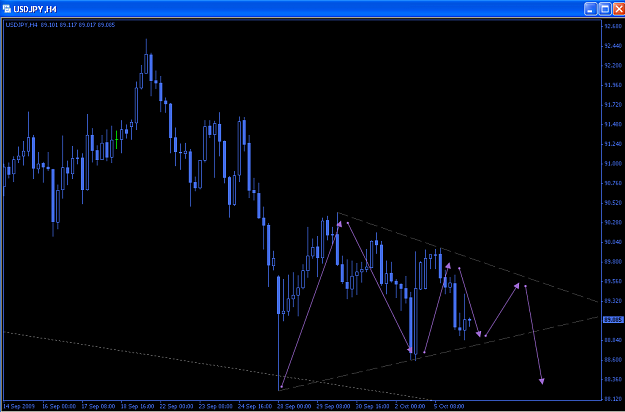Viewport: 625px width, 412px height.
Task: Click the highlighted current price label 89.085
Action: [613, 320]
